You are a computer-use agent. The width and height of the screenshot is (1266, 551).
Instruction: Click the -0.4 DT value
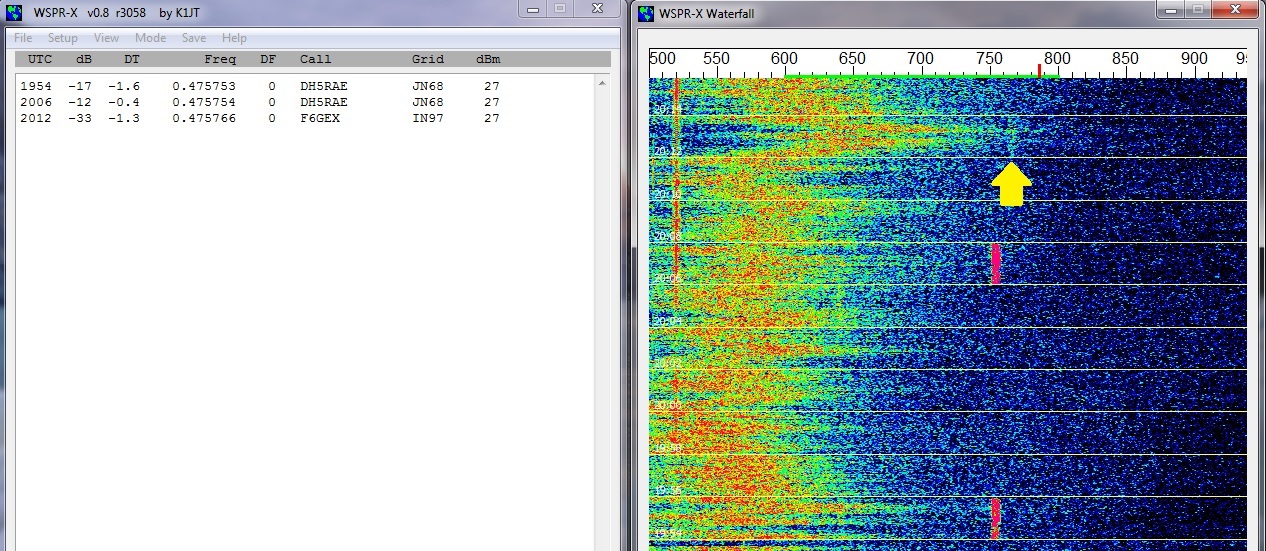(x=124, y=102)
